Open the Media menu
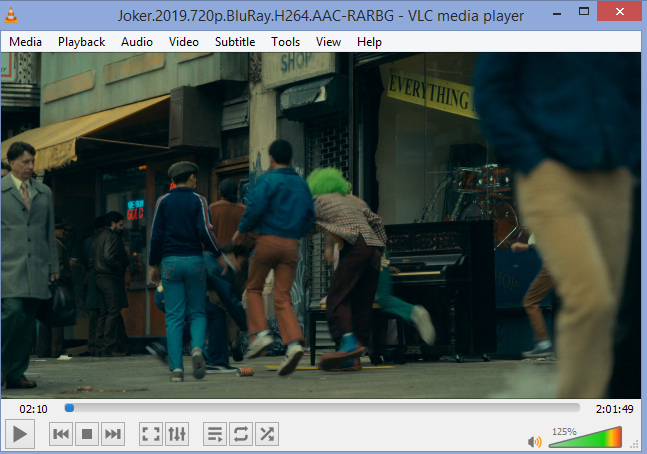This screenshot has height=454, width=647. 26,42
